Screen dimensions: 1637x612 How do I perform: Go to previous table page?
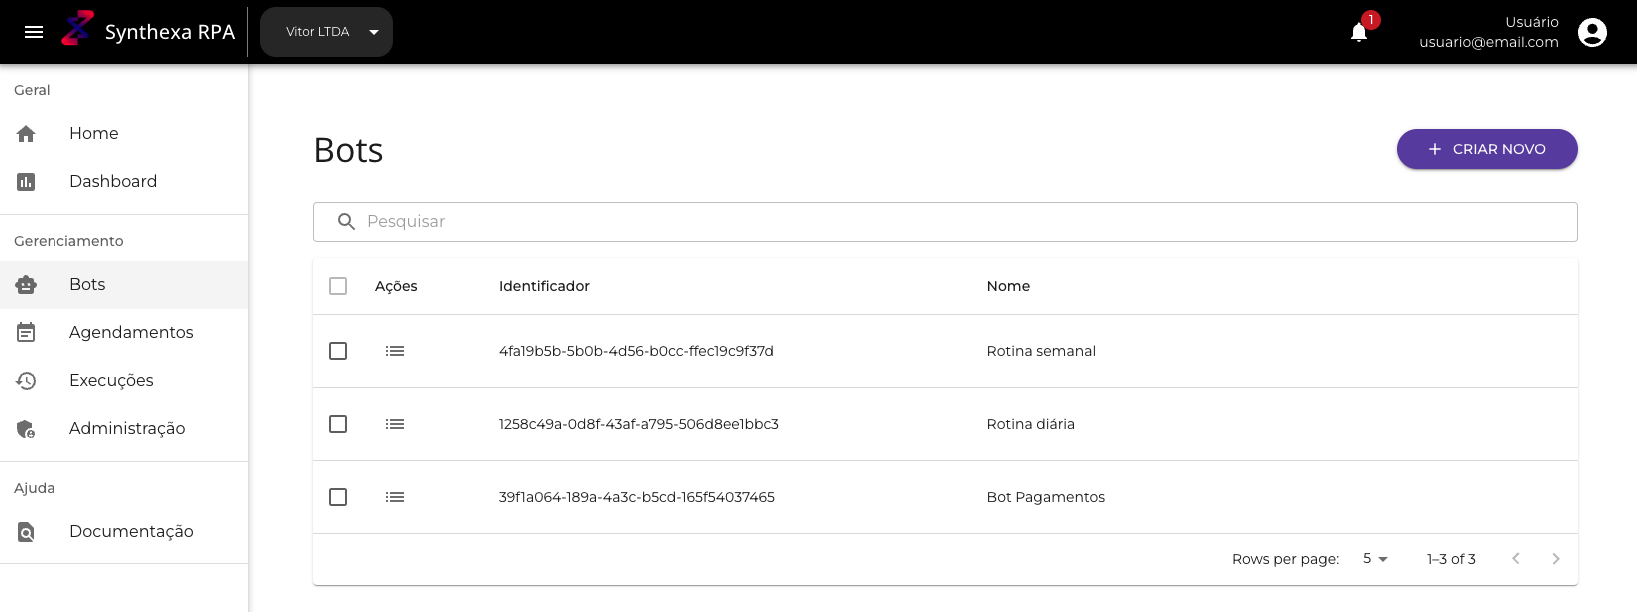coord(1516,559)
